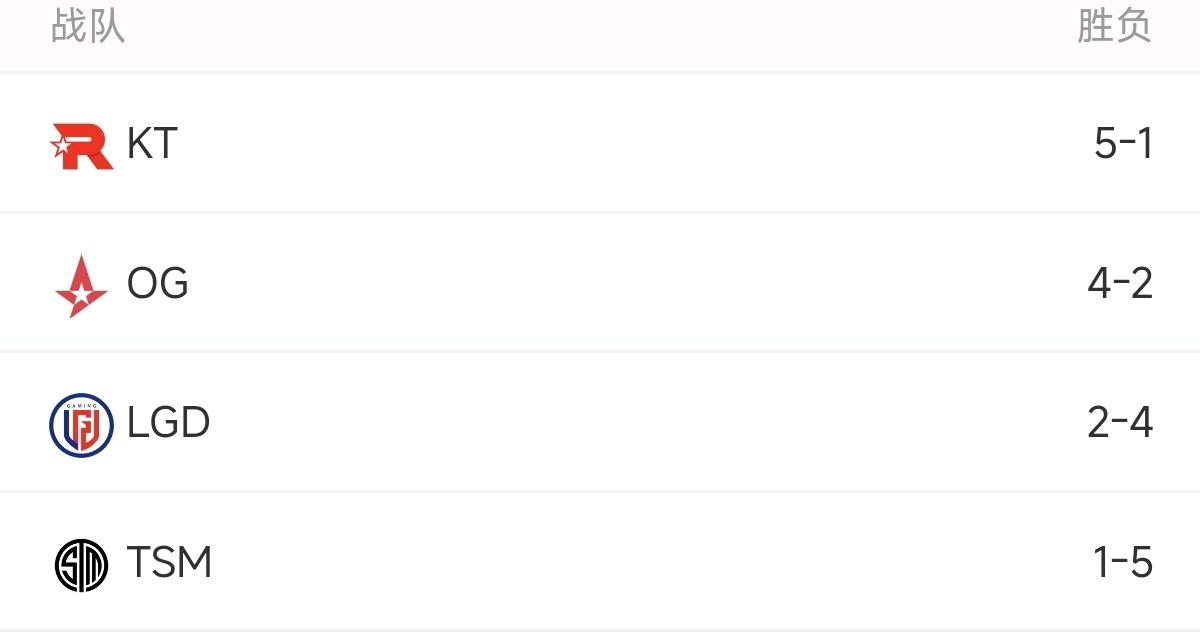Click the TSM black circular logo
The height and width of the screenshot is (632, 1200).
click(81, 565)
